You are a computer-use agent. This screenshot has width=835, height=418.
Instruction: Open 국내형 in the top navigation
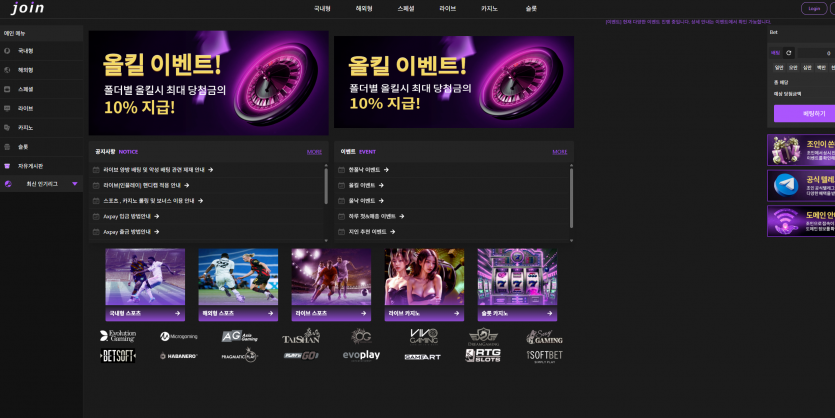pos(322,9)
